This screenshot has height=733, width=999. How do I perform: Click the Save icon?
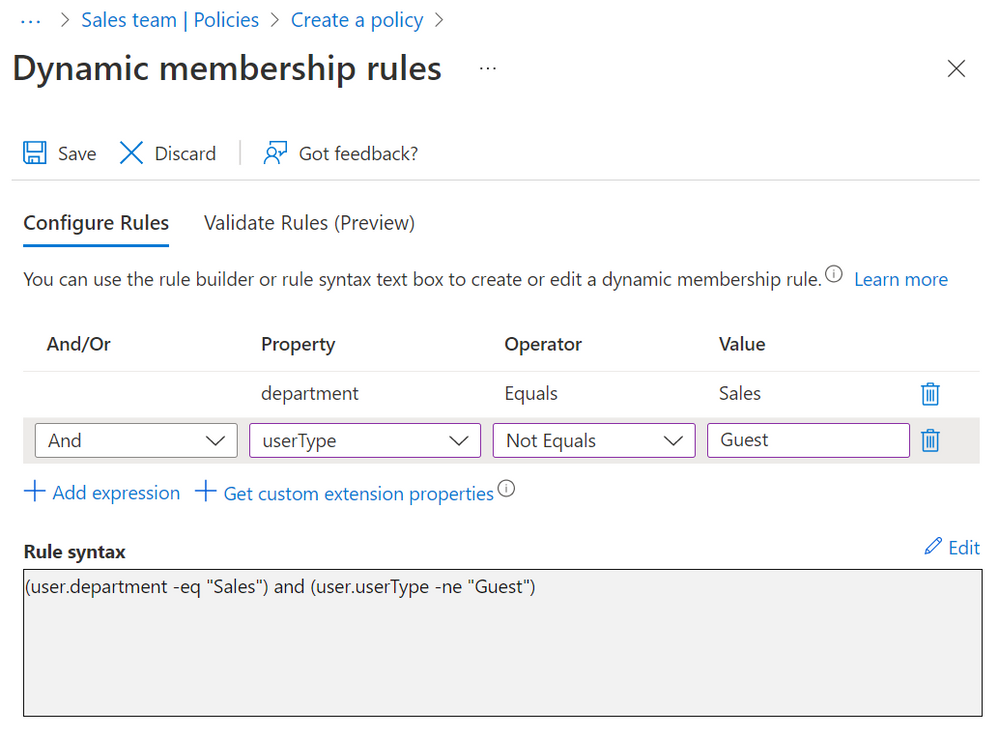point(34,153)
